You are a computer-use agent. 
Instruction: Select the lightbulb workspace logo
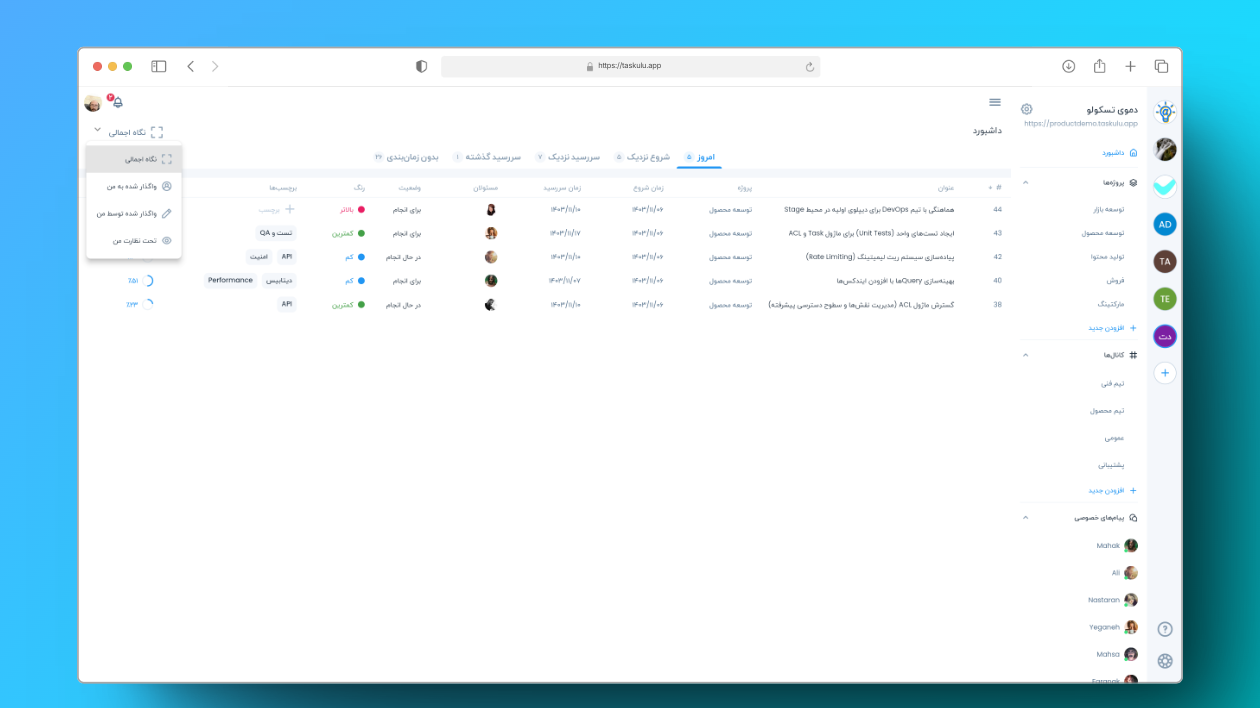point(1165,112)
